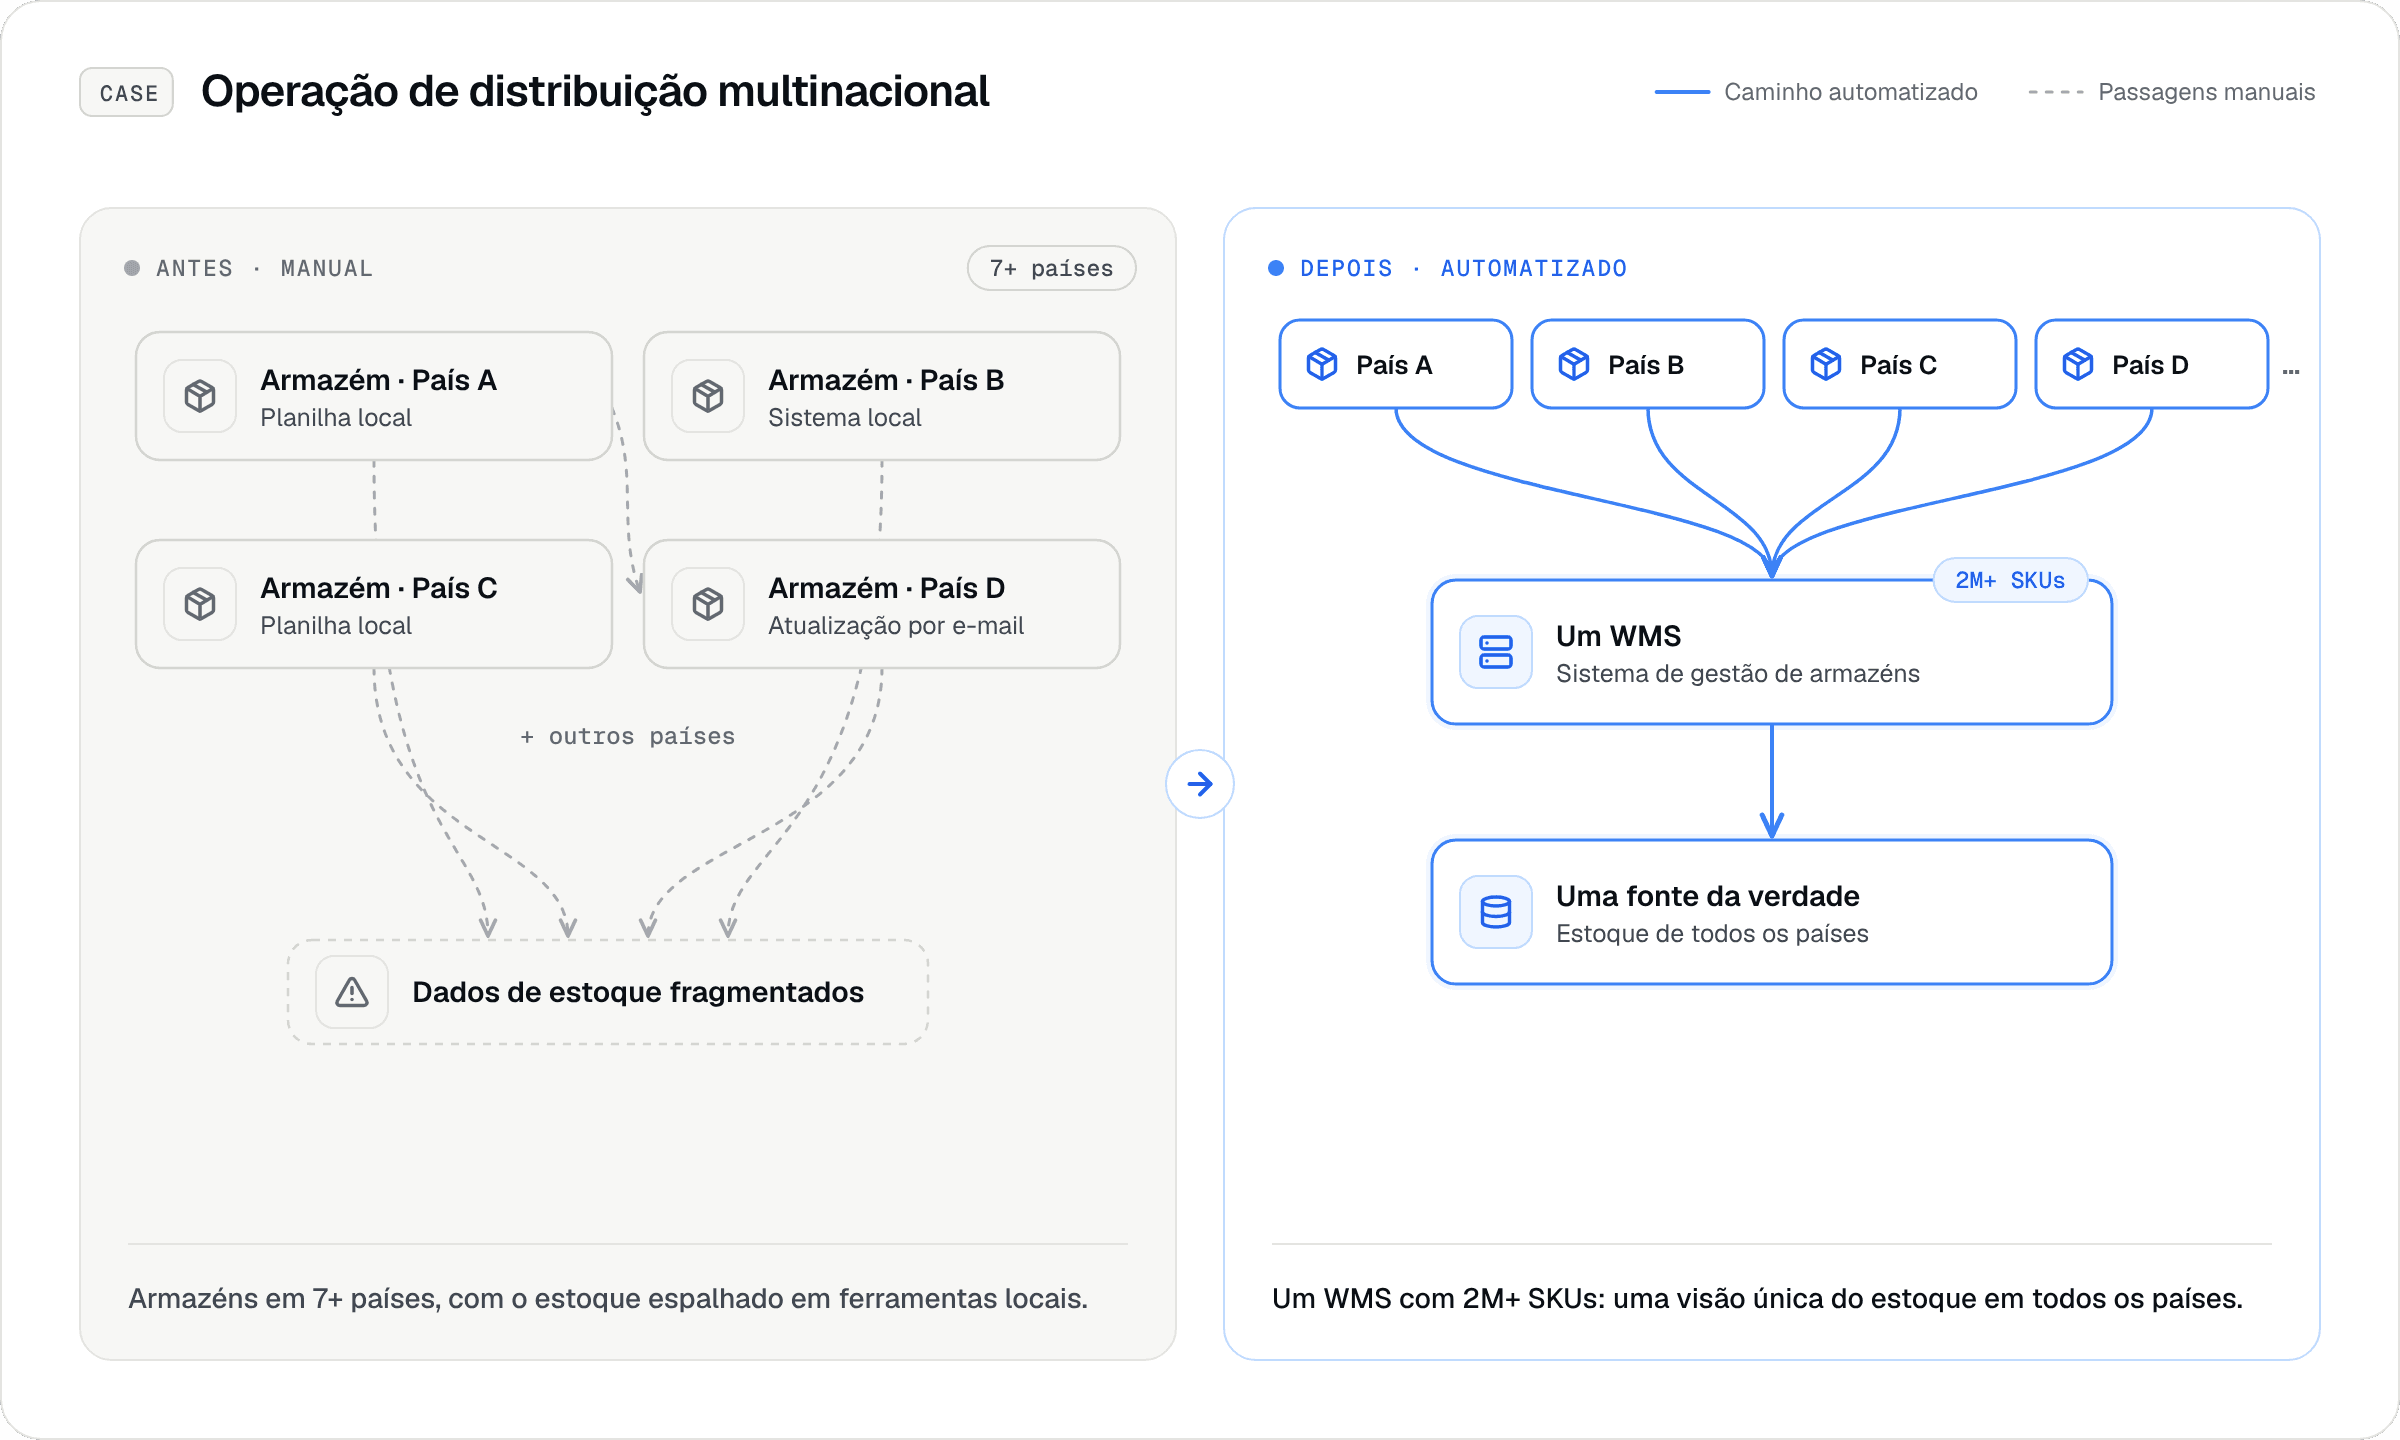2400x1440 pixels.
Task: Click the DEPOIS · AUTOMATIZADO header
Action: [x=1463, y=268]
